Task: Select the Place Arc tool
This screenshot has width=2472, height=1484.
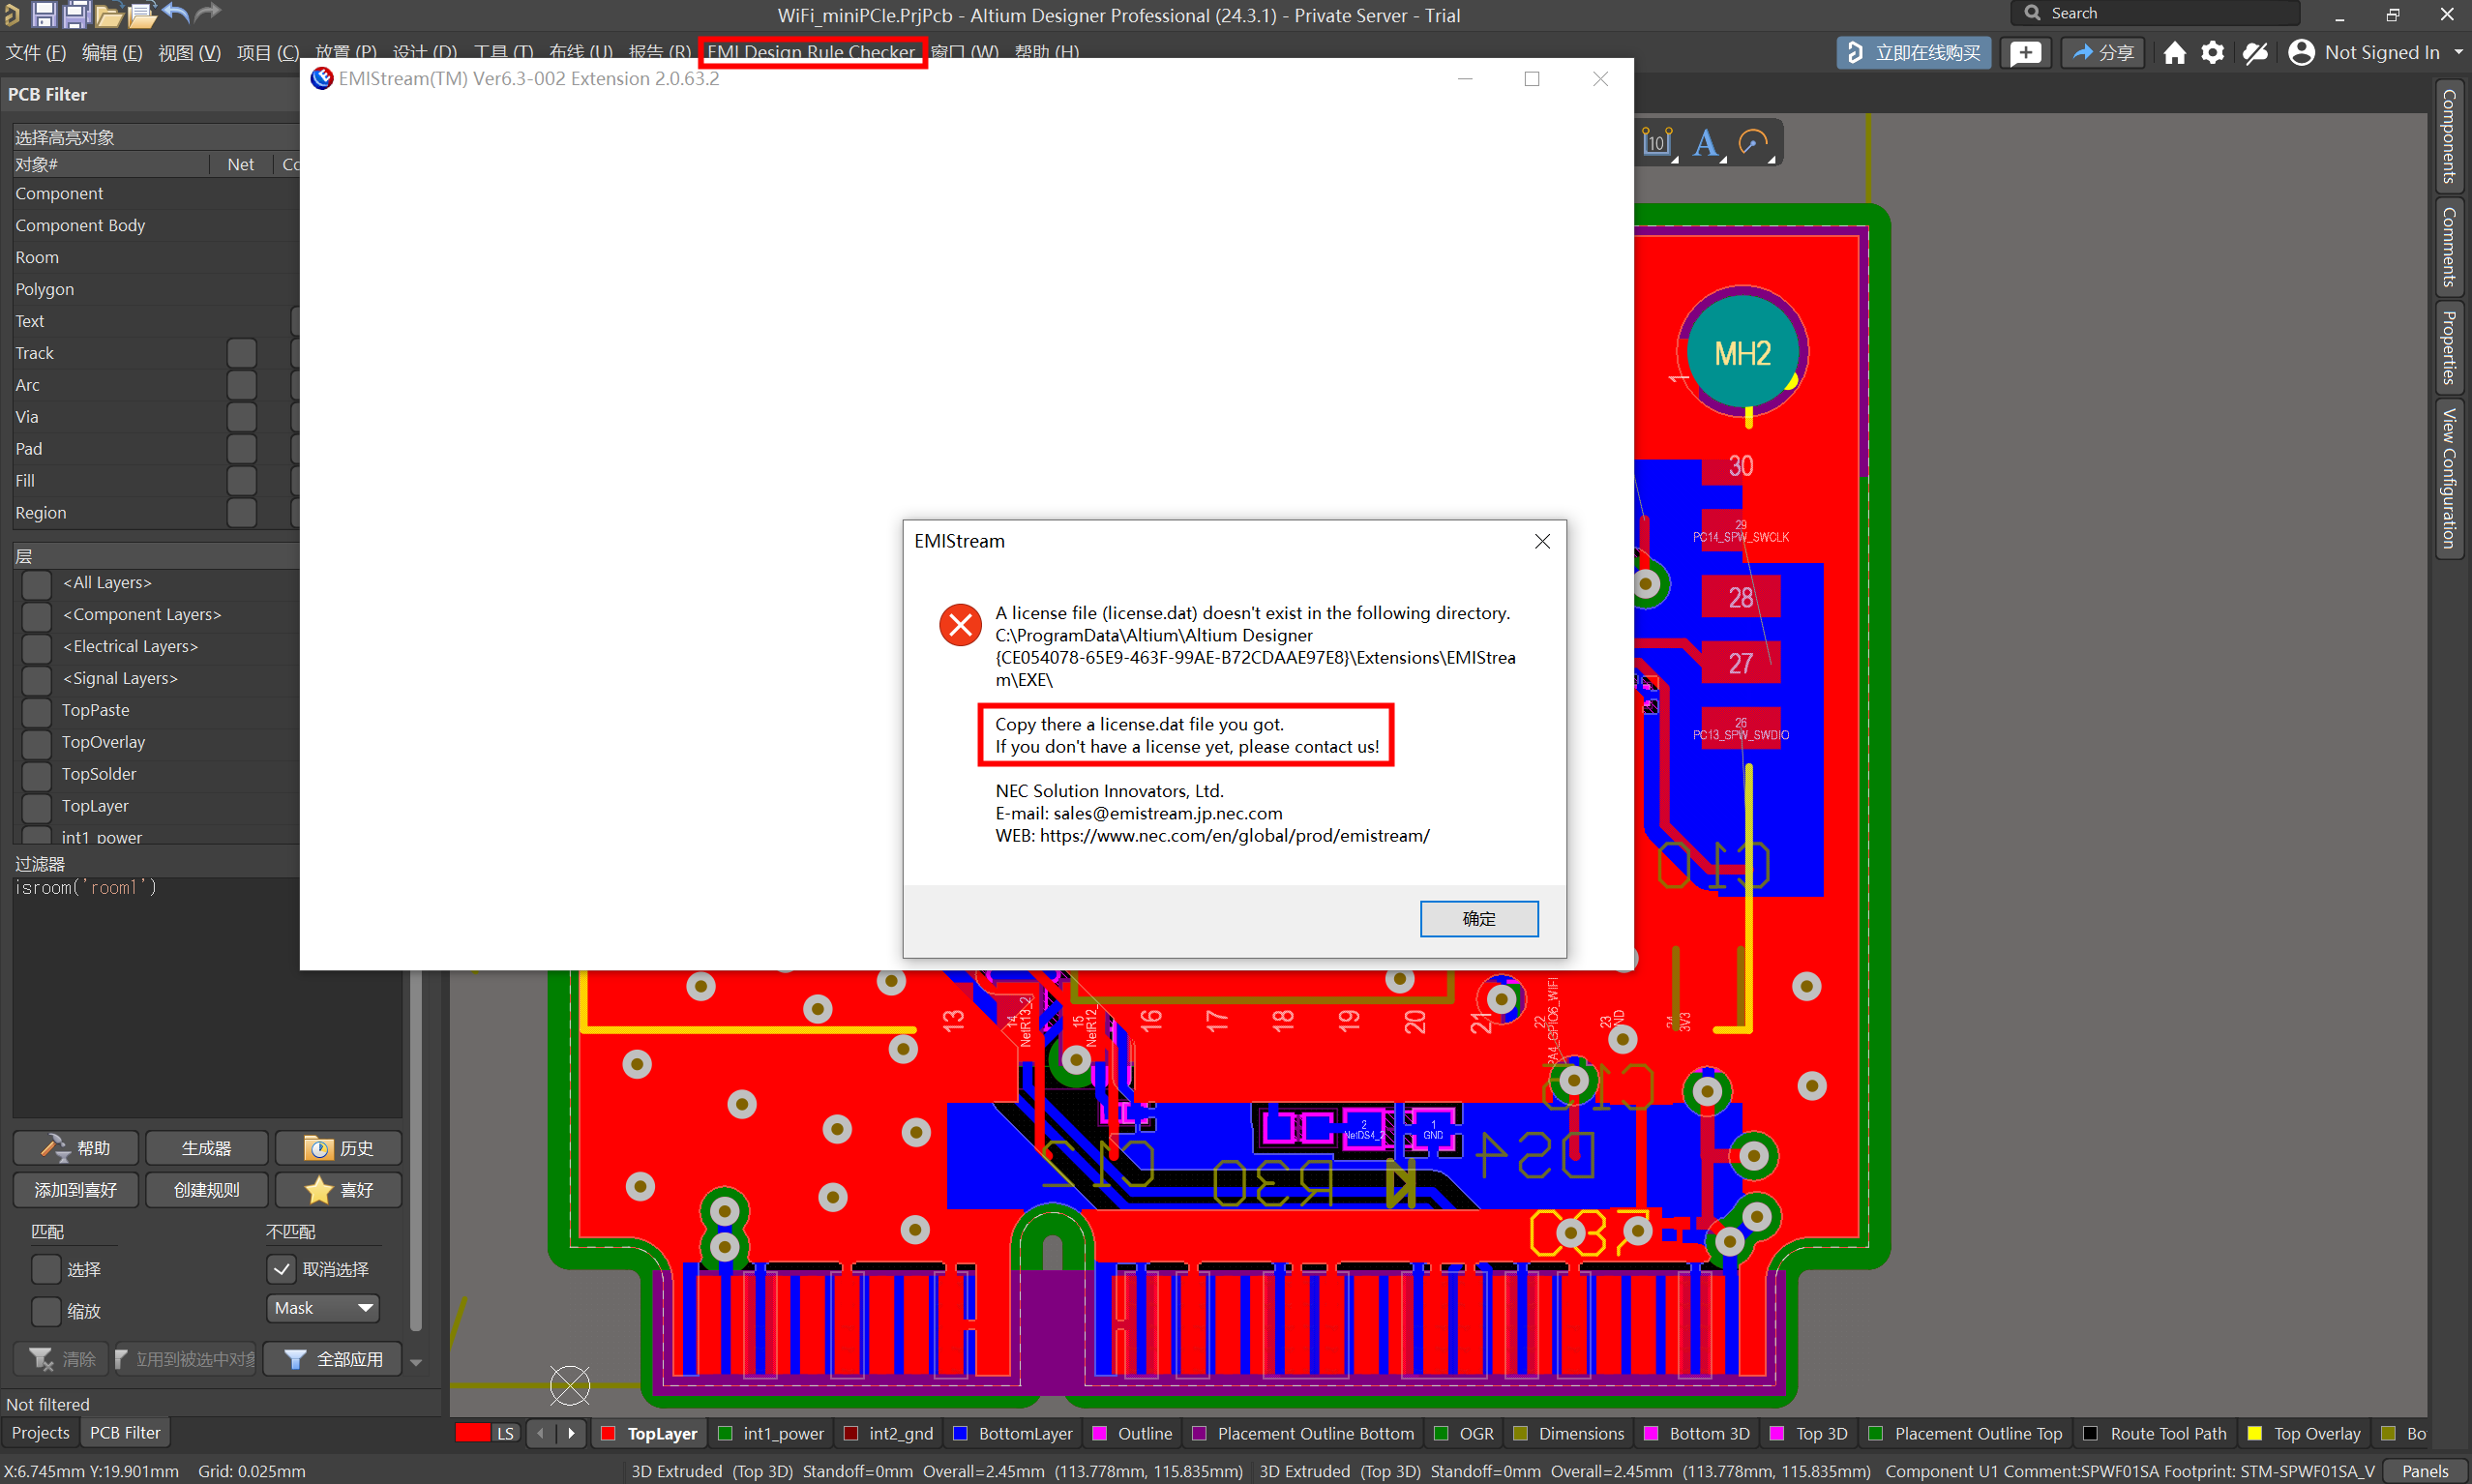Action: (1753, 143)
